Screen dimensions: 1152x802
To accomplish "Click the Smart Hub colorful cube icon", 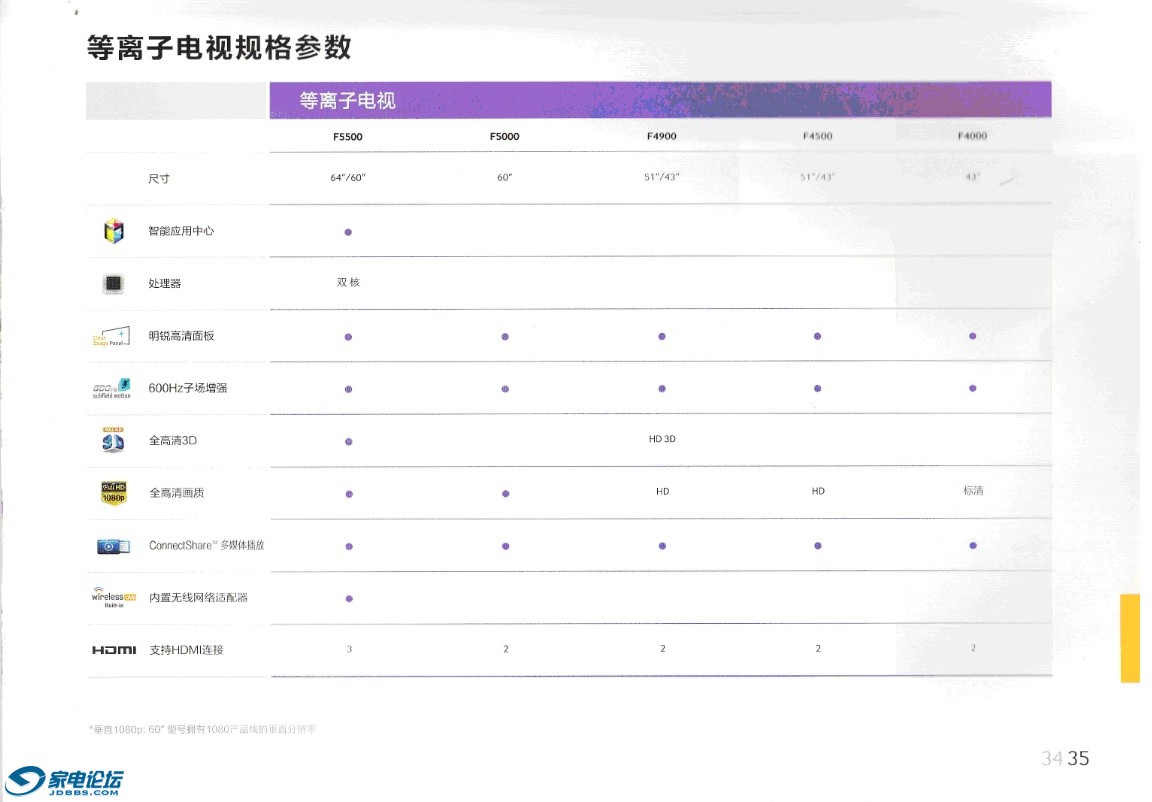I will pos(114,232).
